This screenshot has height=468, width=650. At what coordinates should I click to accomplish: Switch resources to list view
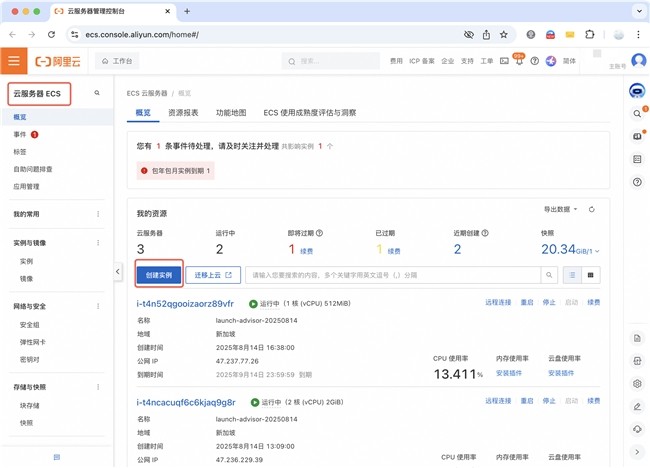(x=573, y=274)
